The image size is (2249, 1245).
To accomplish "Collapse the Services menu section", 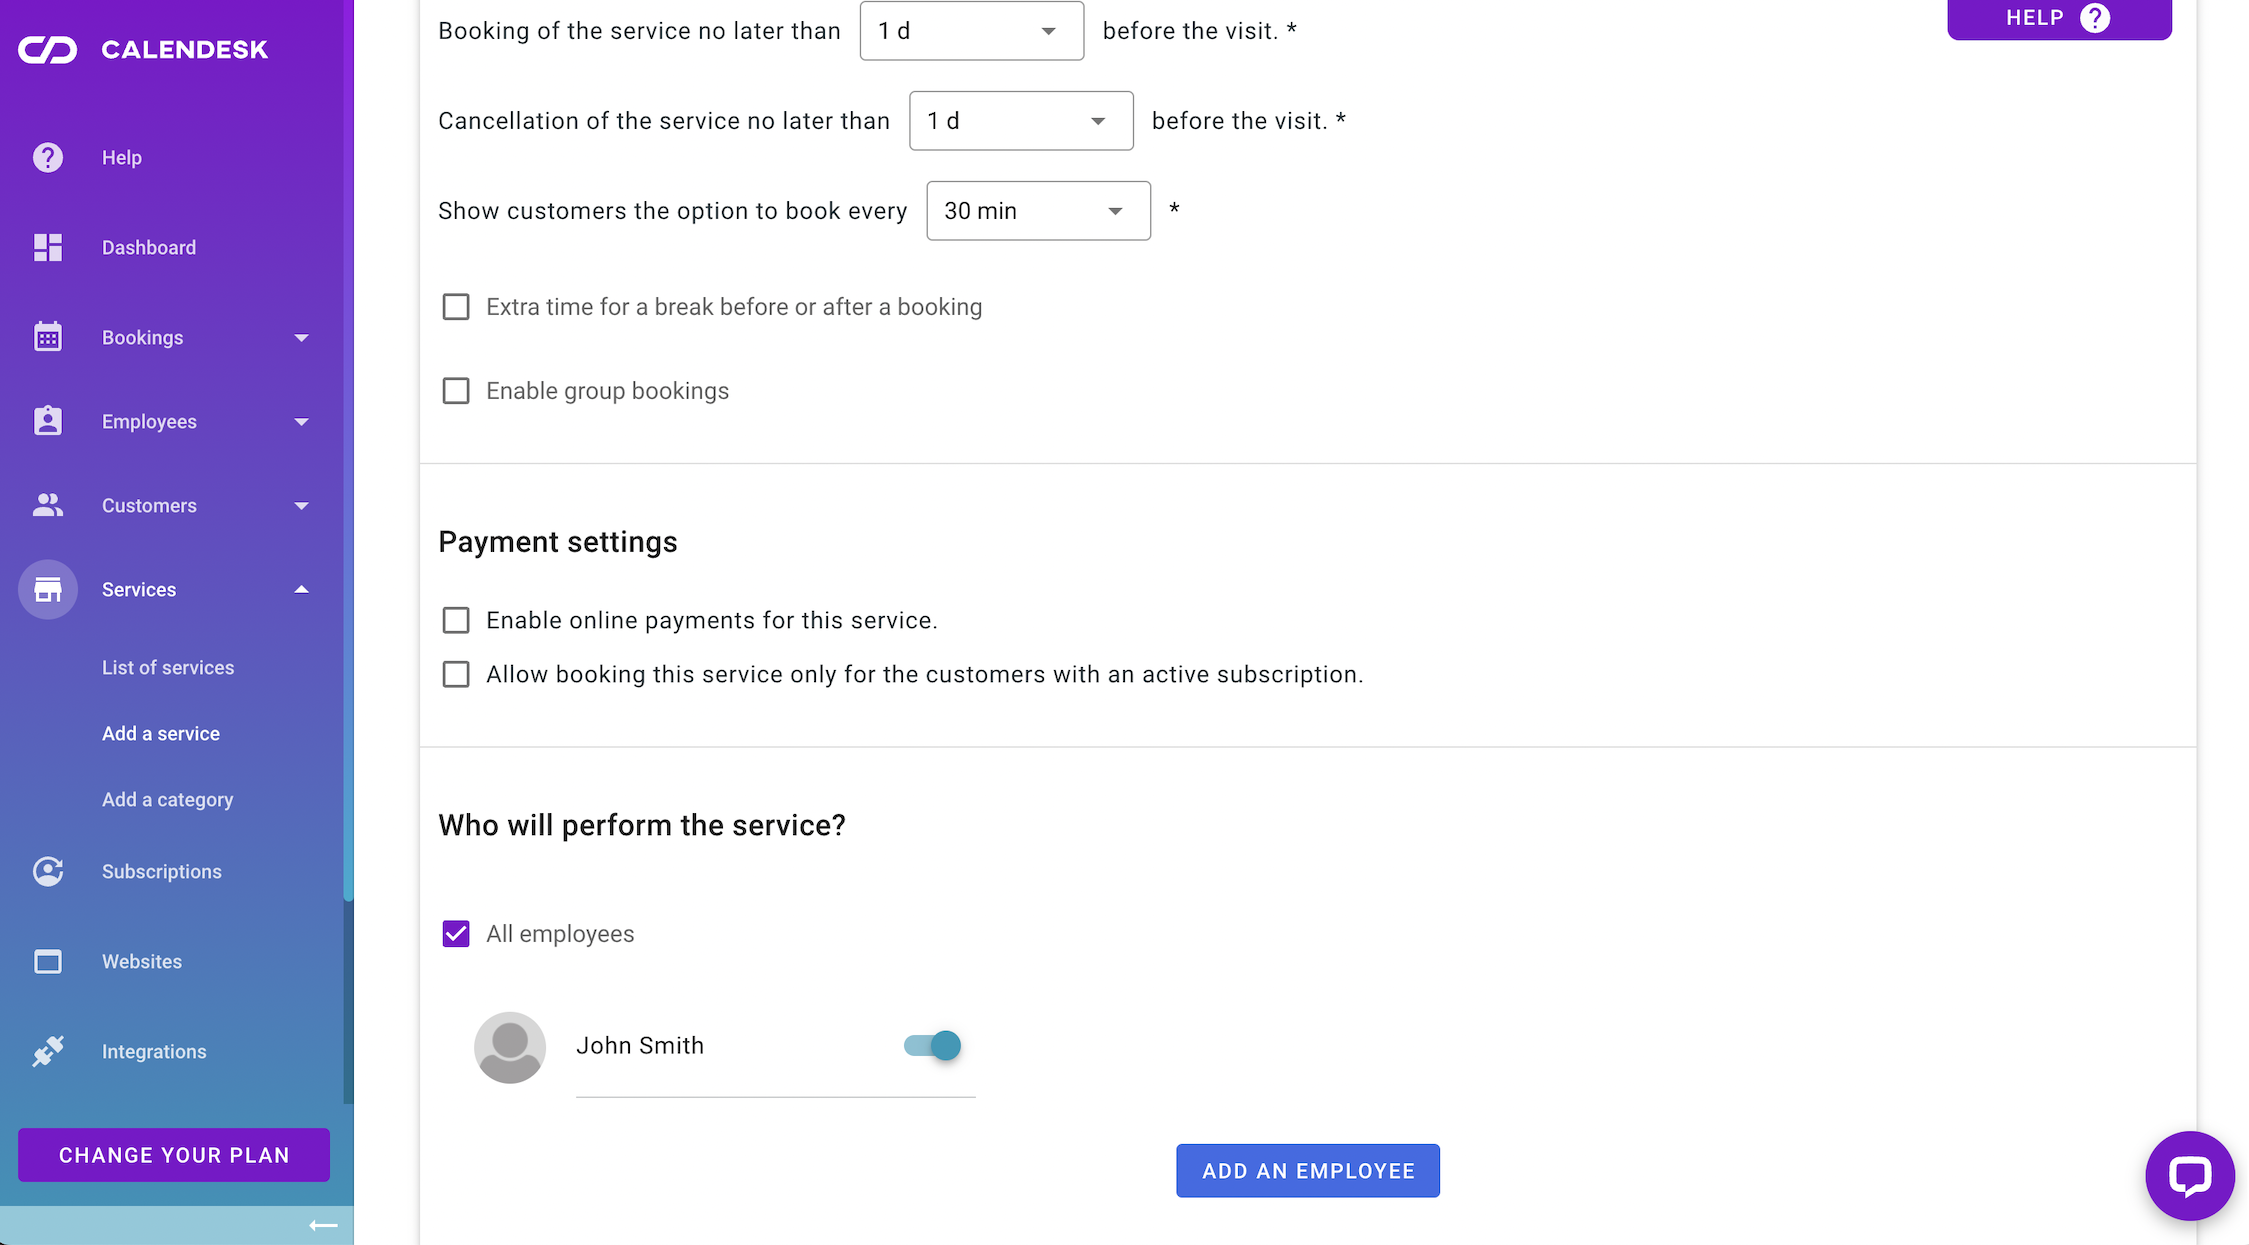I will 301,589.
